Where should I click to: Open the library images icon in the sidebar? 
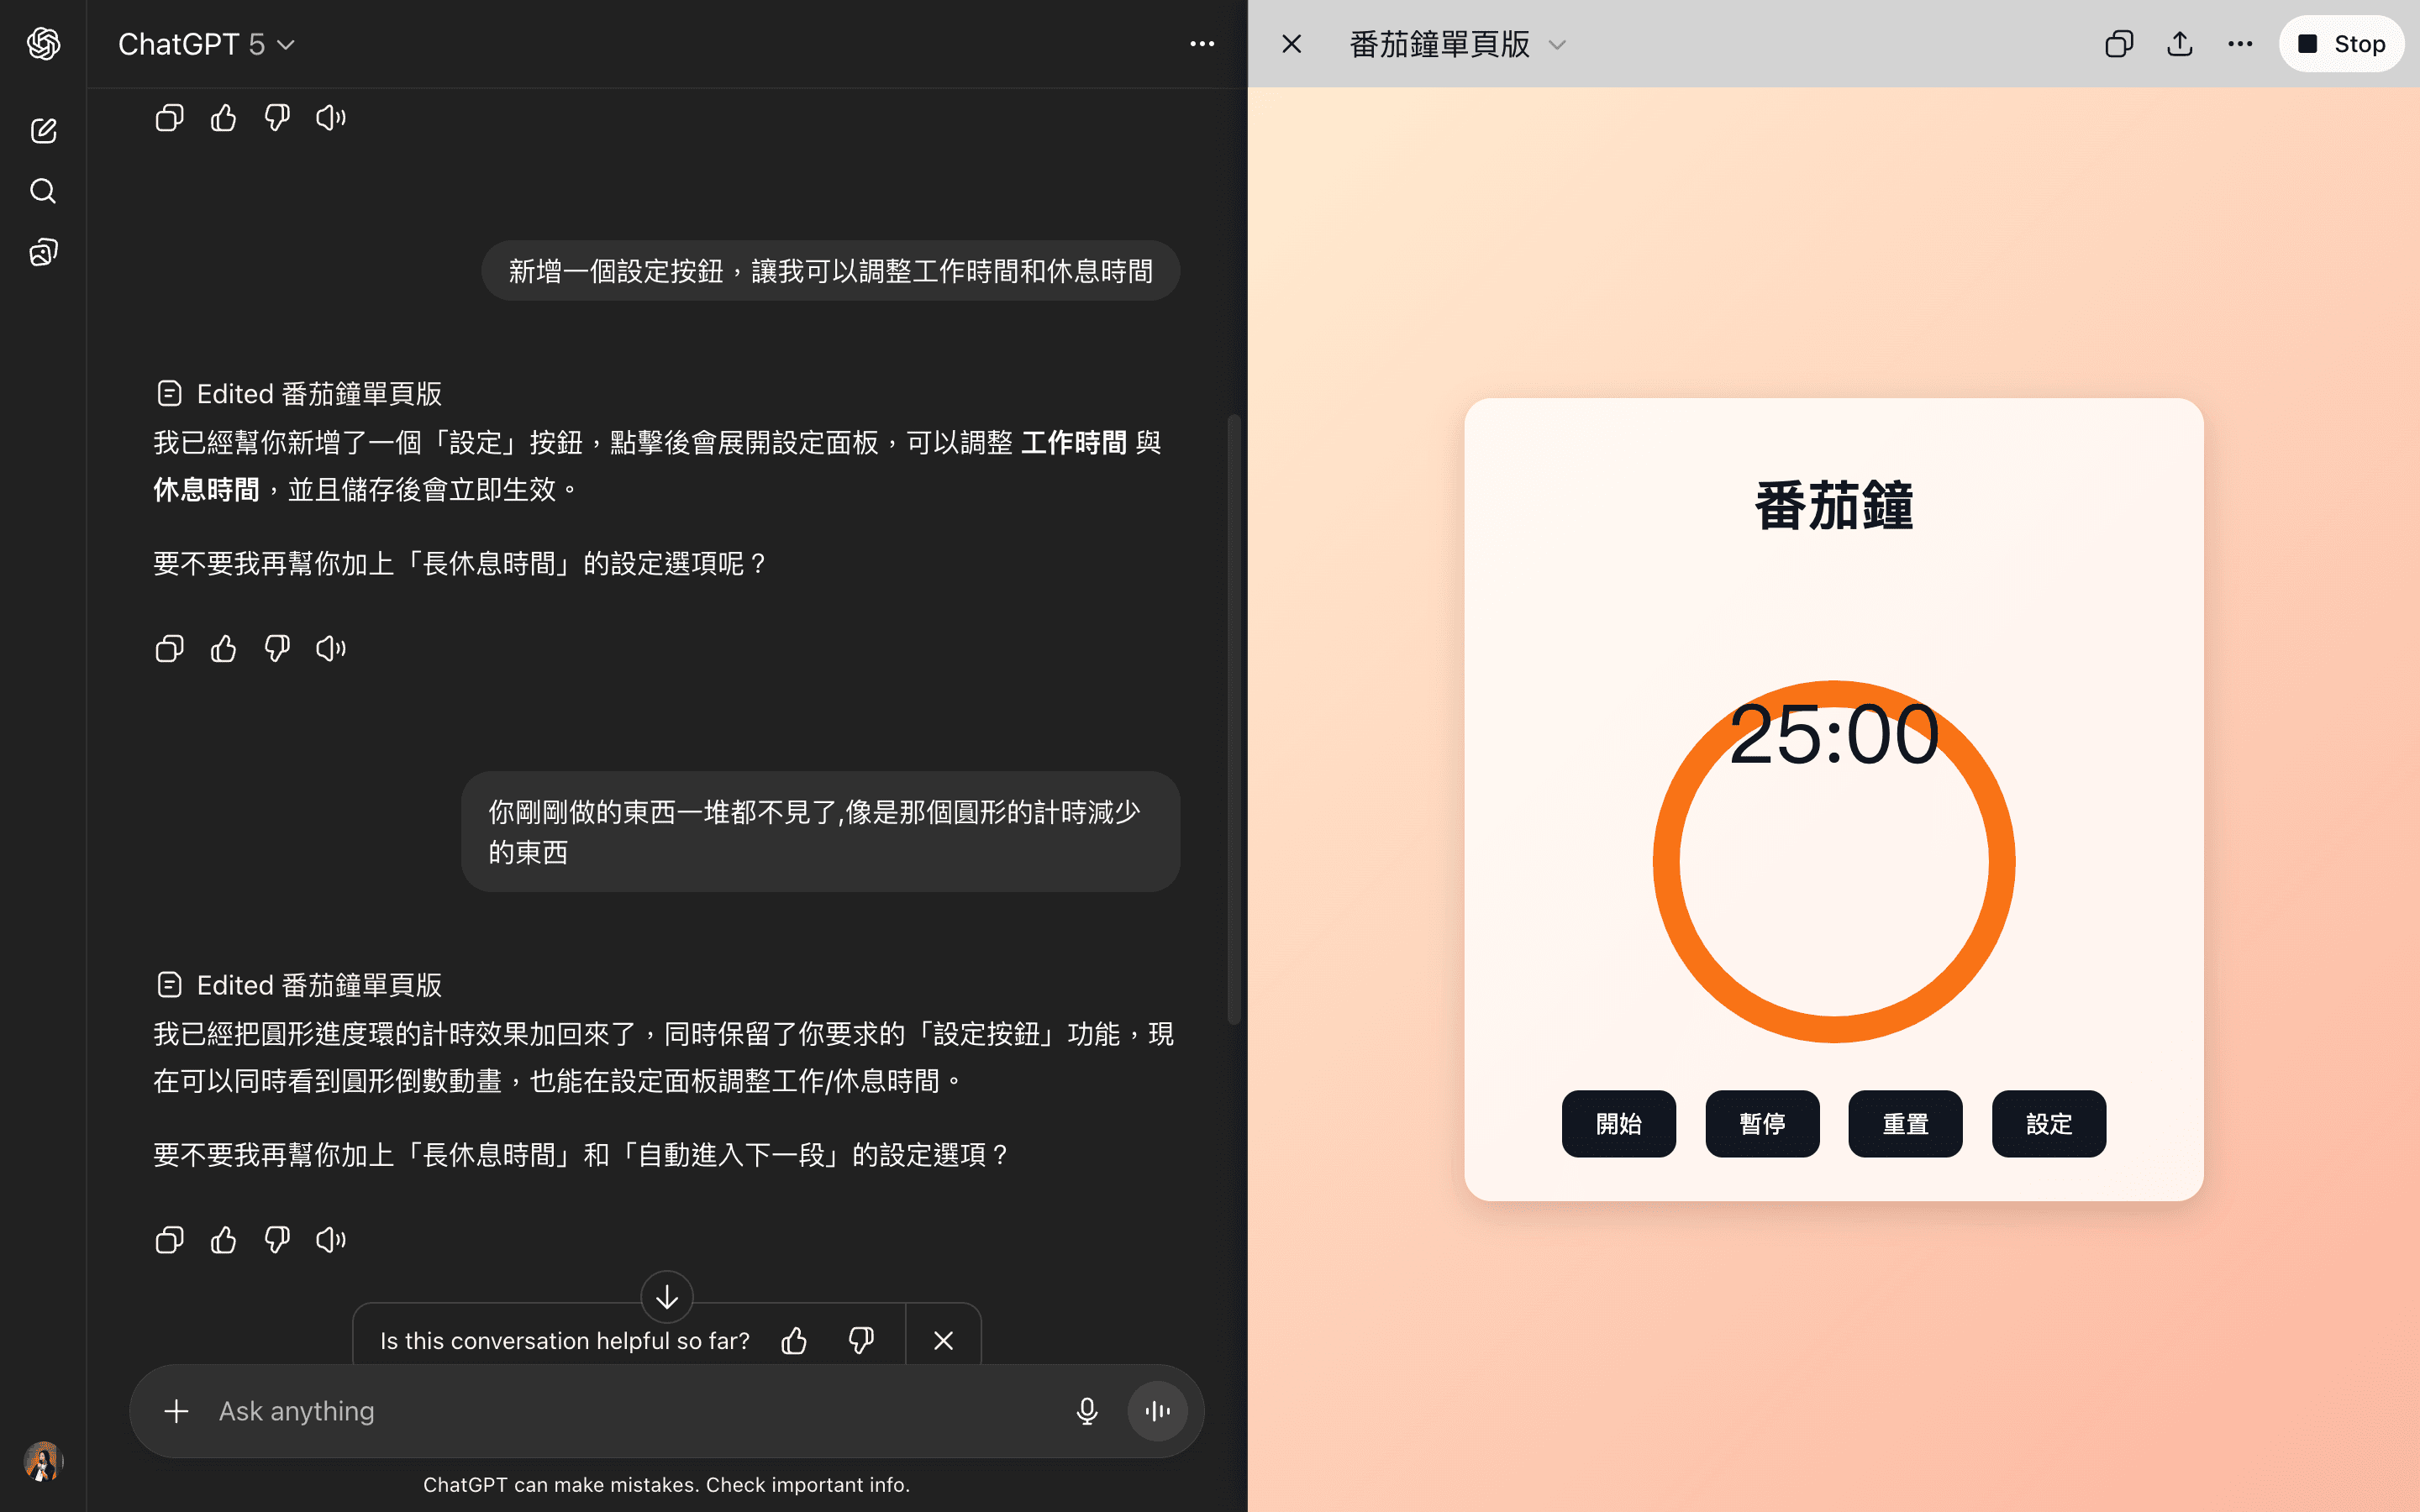43,252
